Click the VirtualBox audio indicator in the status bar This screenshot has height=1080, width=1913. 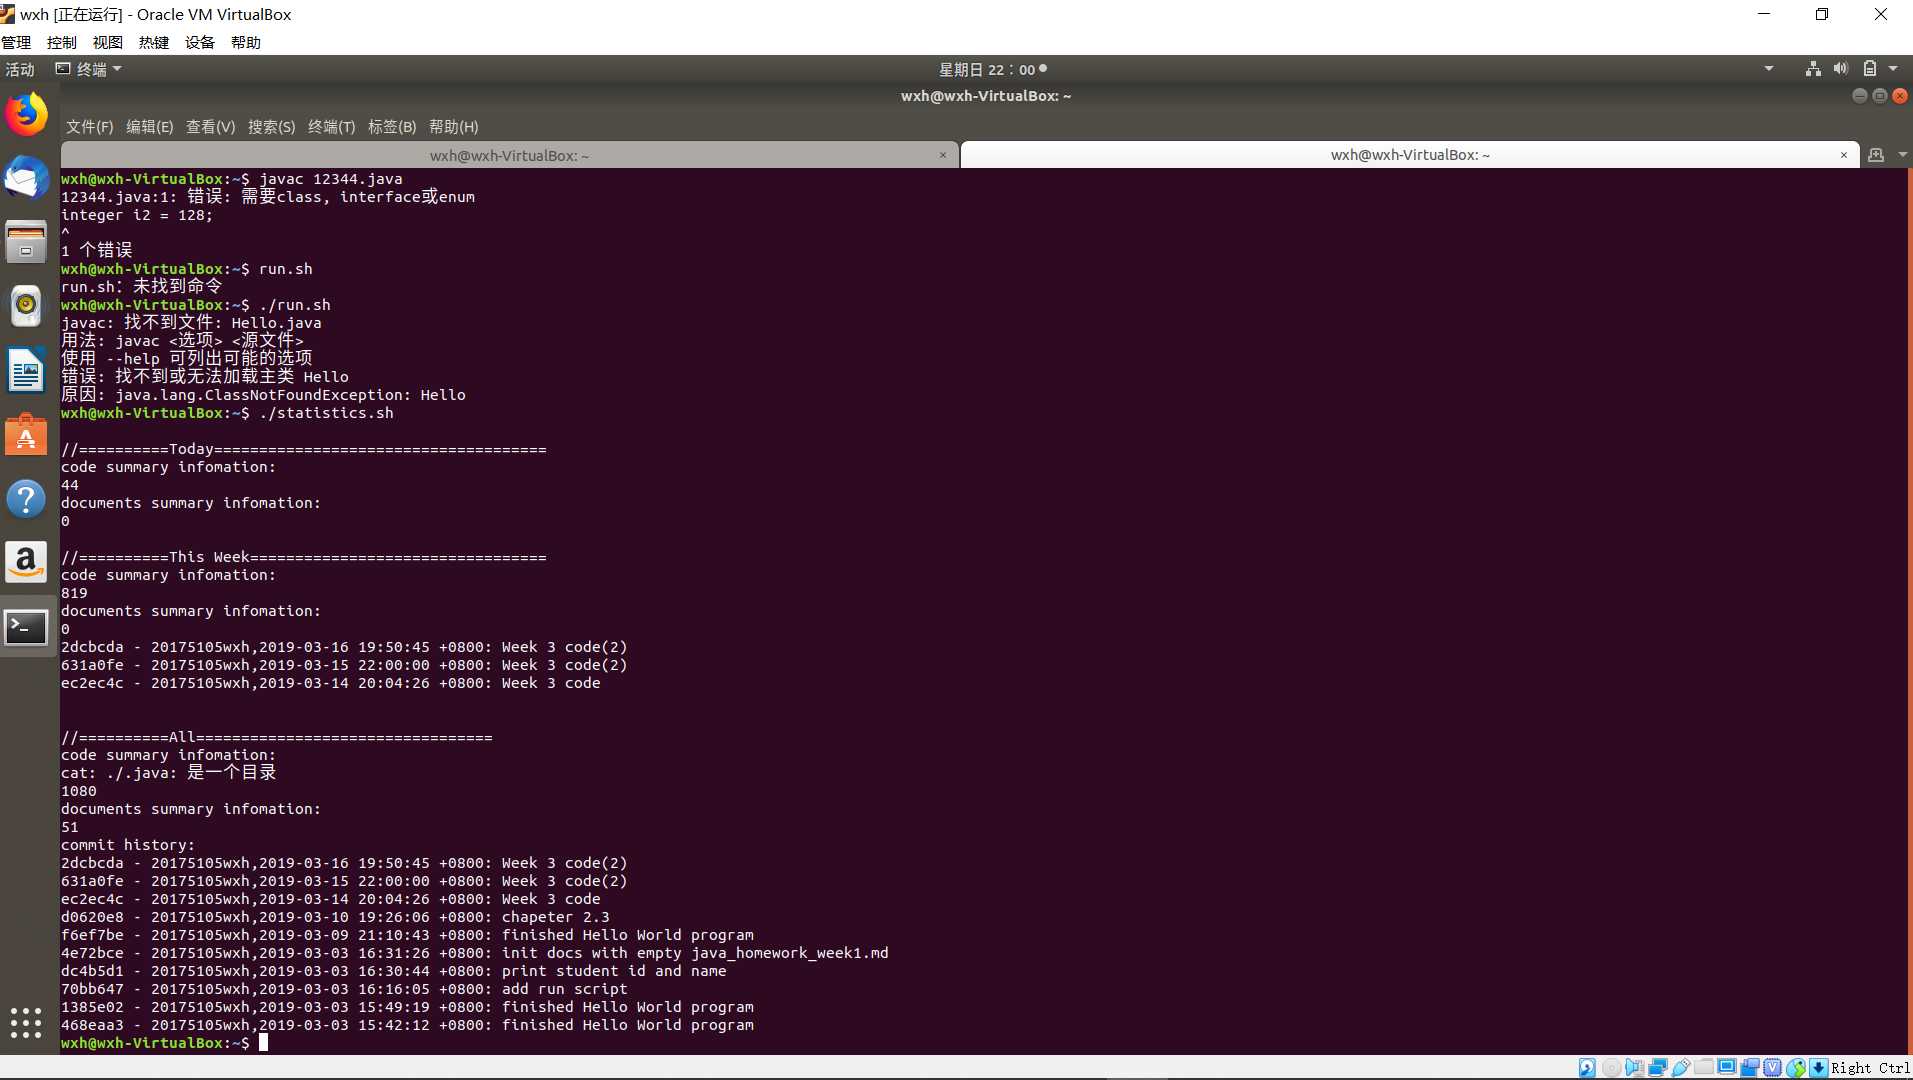click(x=1634, y=1068)
